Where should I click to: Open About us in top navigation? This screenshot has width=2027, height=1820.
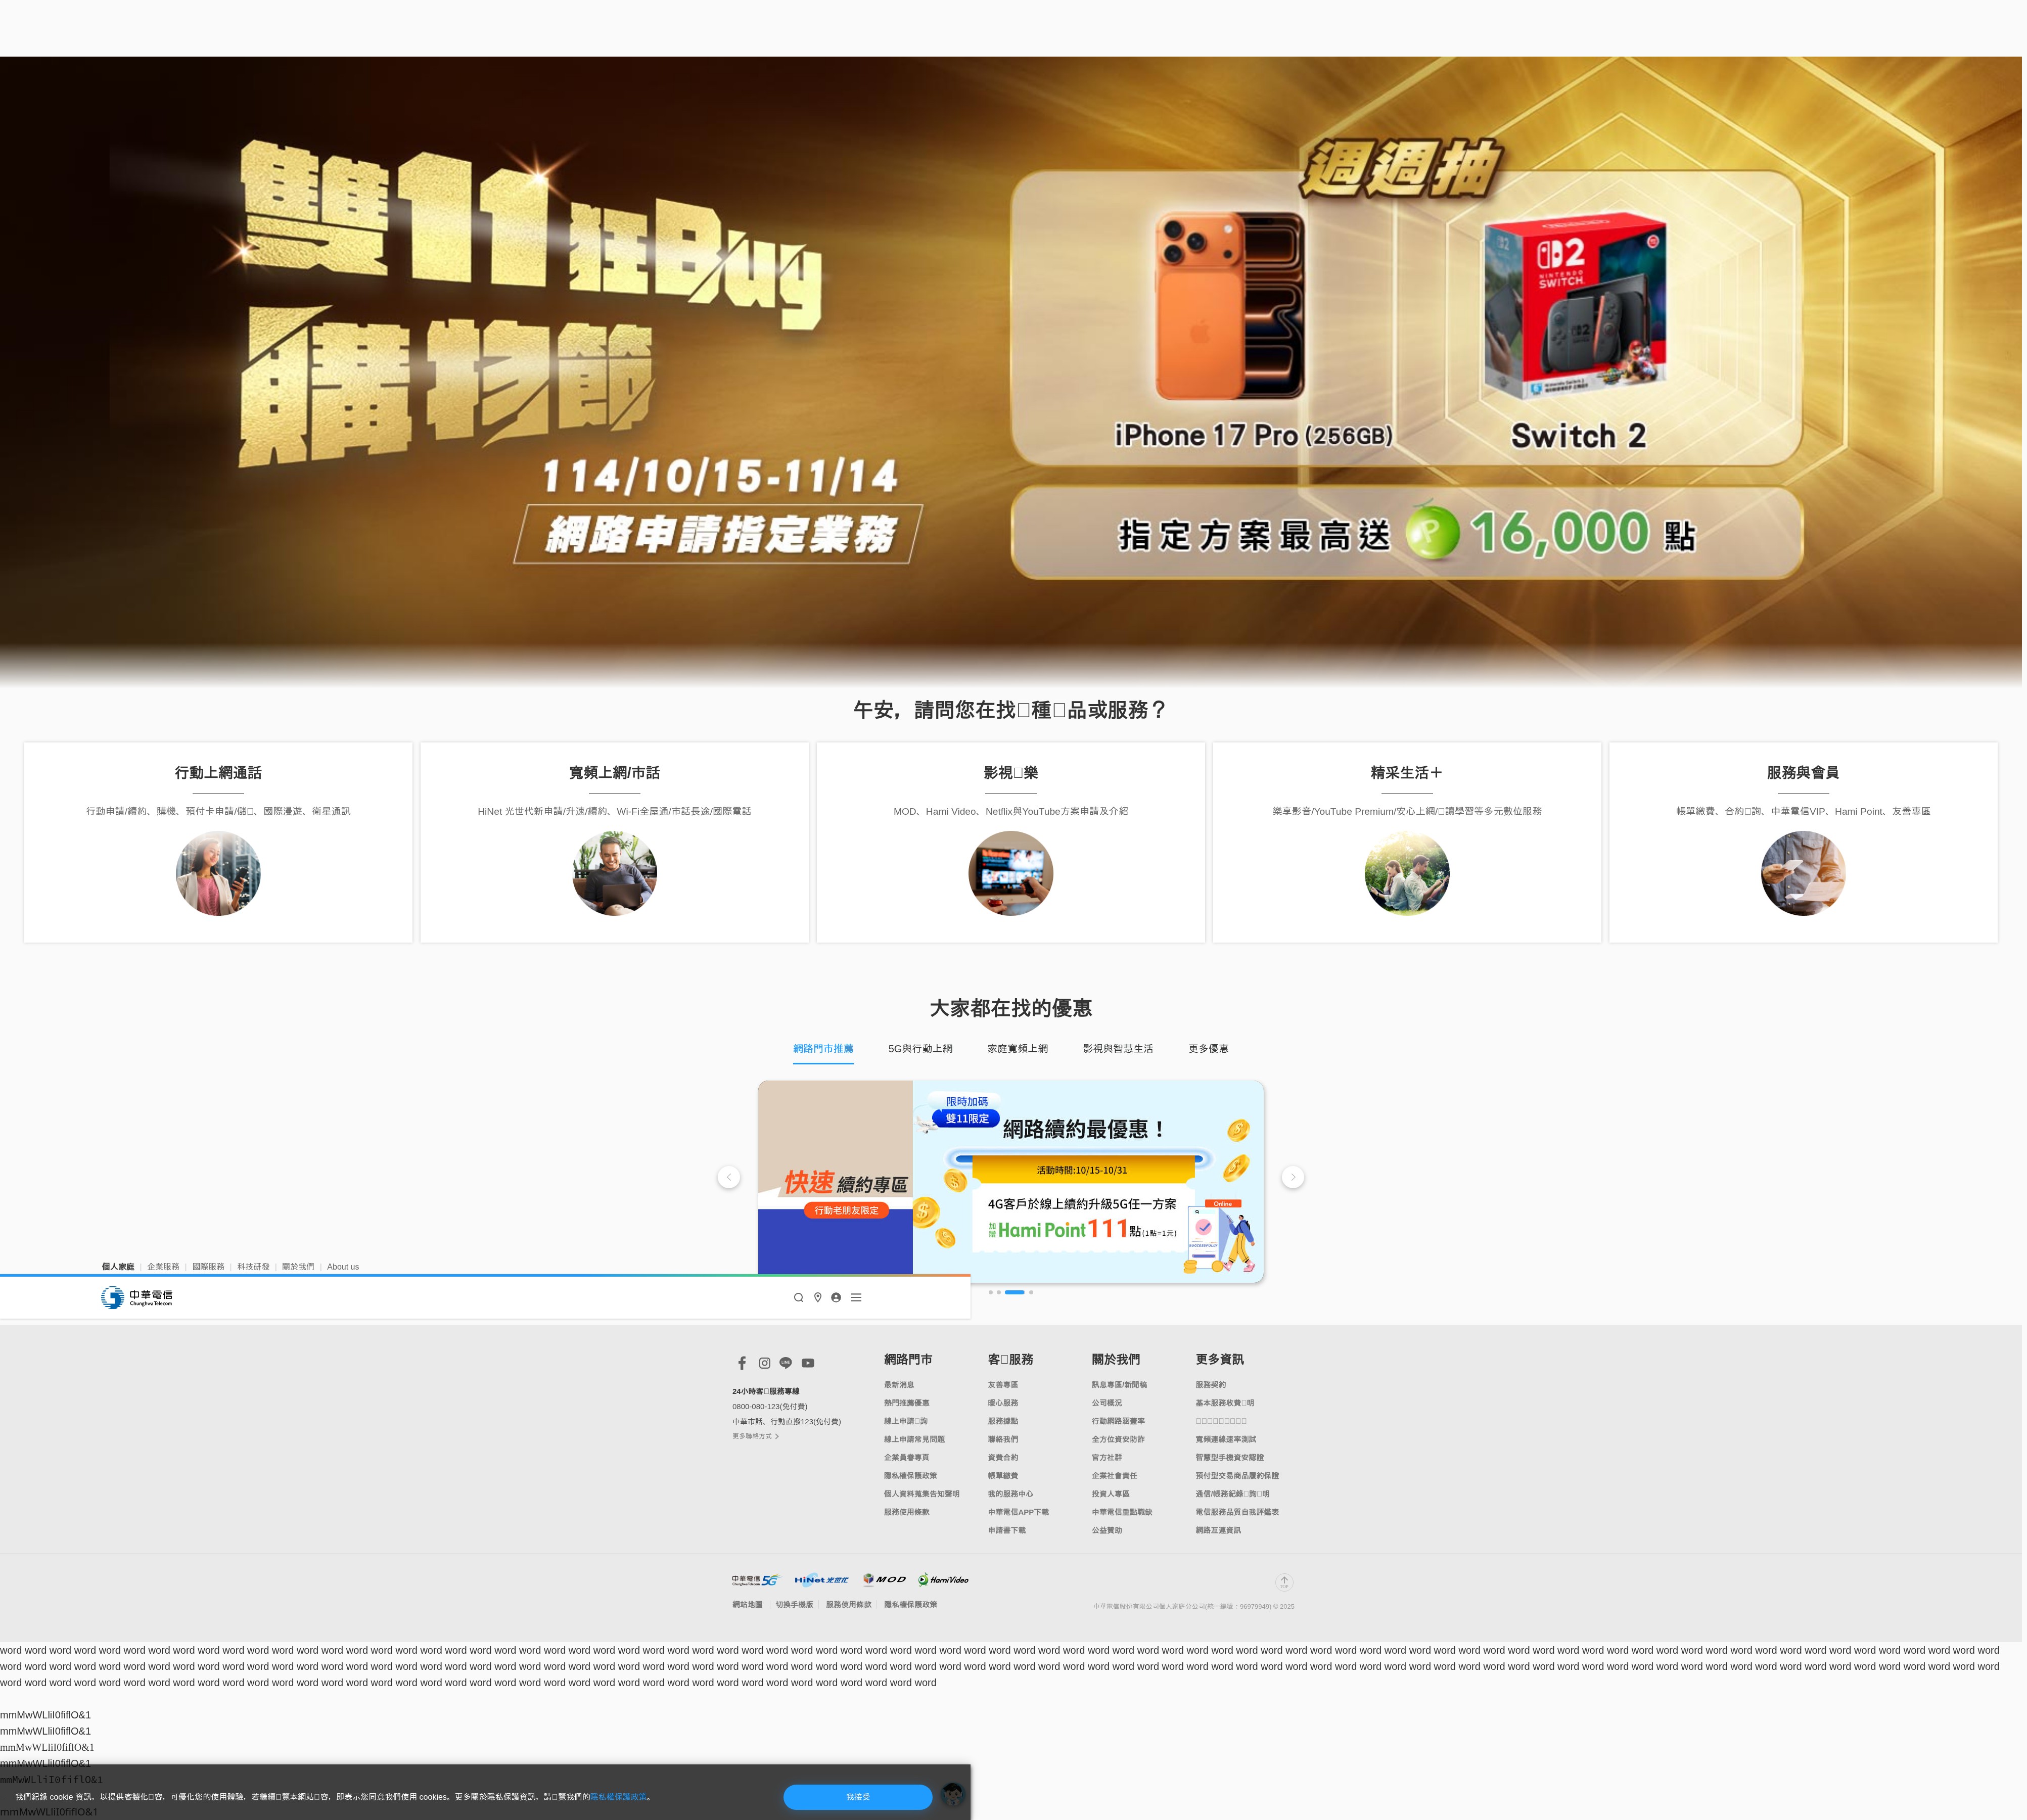pyautogui.click(x=343, y=1267)
